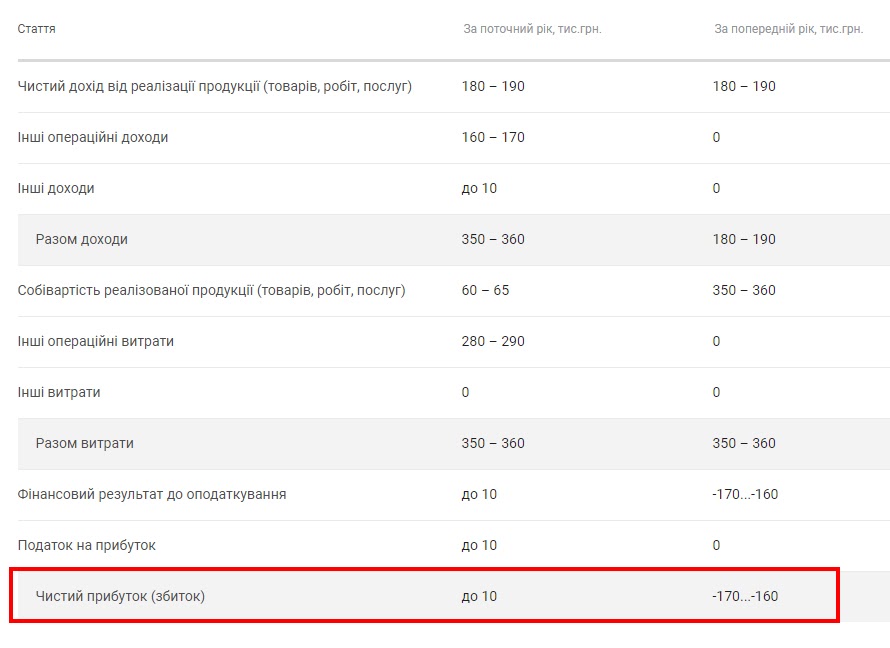
Task: Click the "Стаття" column header
Action: (x=37, y=29)
